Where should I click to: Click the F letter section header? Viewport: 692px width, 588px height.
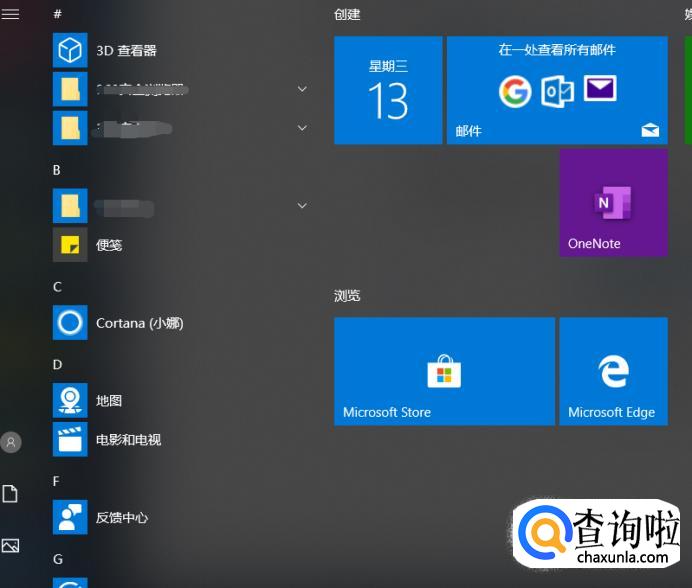point(56,481)
